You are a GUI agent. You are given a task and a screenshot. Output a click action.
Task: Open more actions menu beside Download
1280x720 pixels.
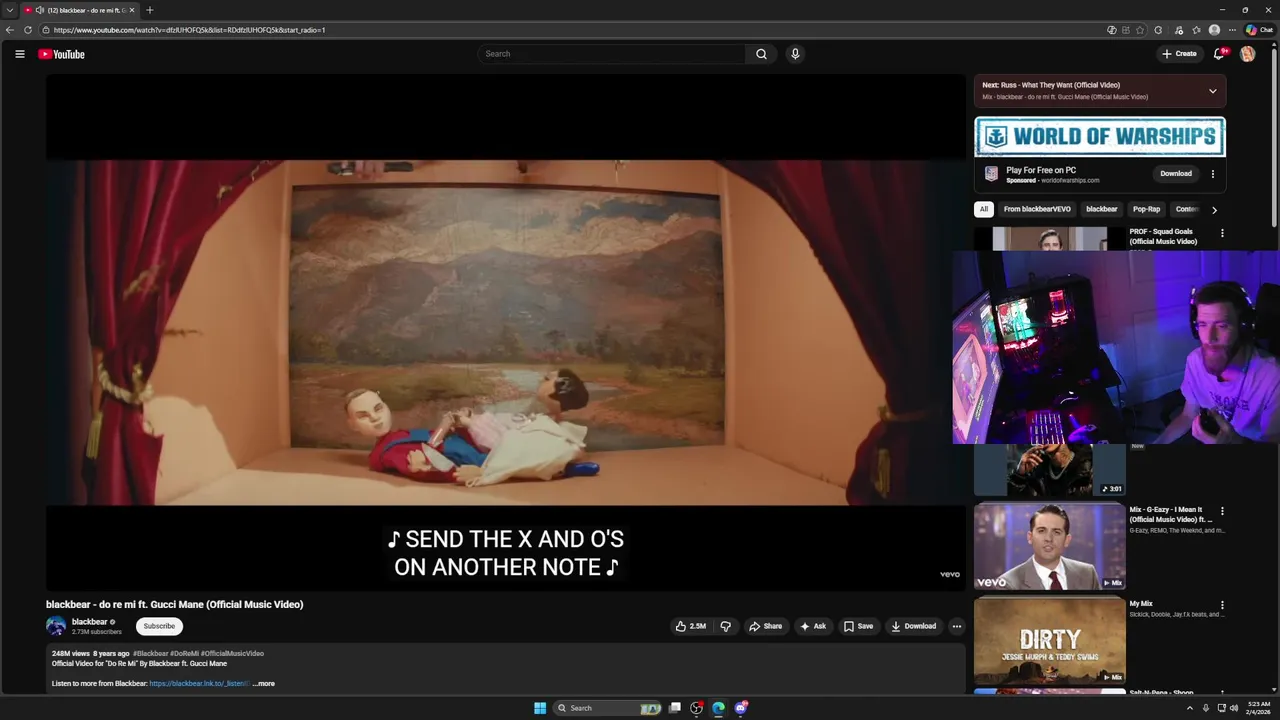click(956, 626)
